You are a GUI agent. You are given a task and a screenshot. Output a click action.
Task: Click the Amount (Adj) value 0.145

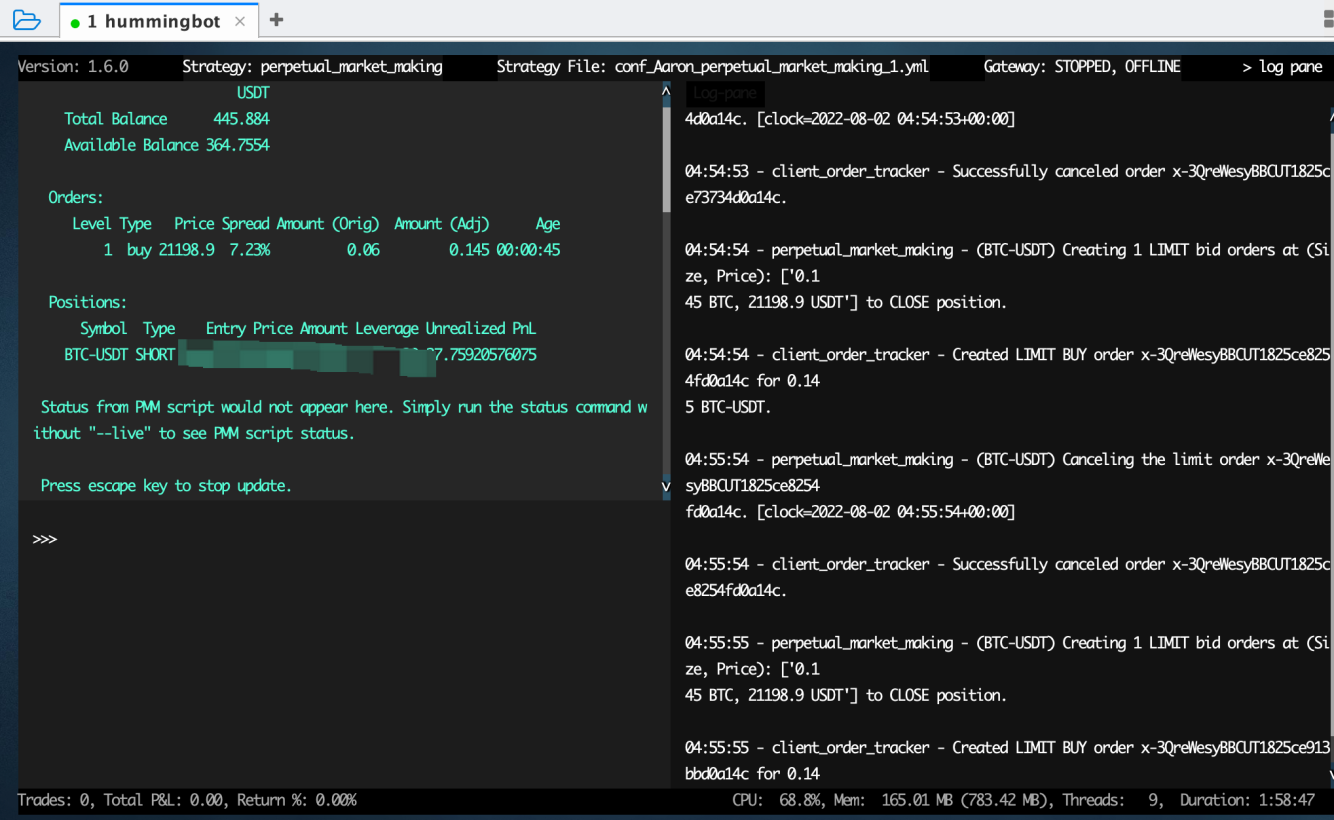pyautogui.click(x=469, y=250)
